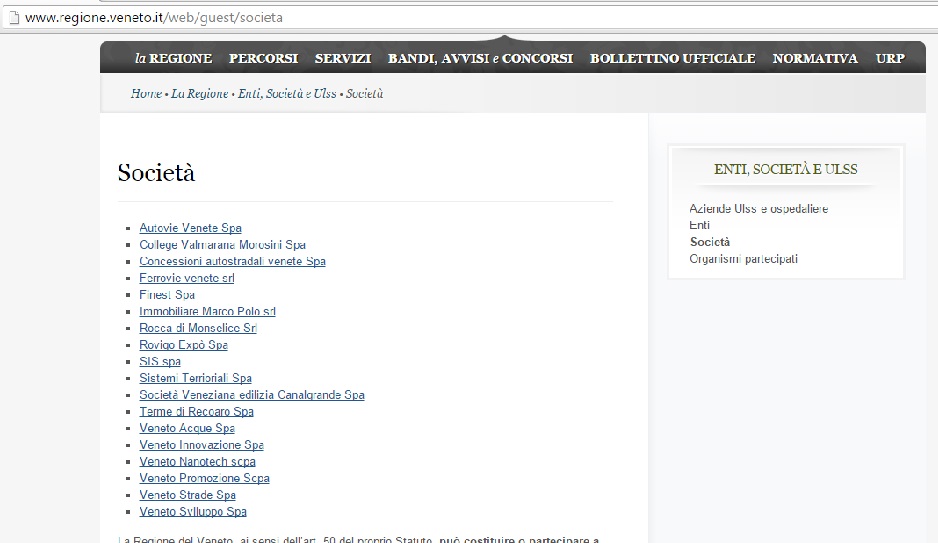This screenshot has width=938, height=543.
Task: Open the Autovie Venete Spa link
Action: tap(190, 228)
